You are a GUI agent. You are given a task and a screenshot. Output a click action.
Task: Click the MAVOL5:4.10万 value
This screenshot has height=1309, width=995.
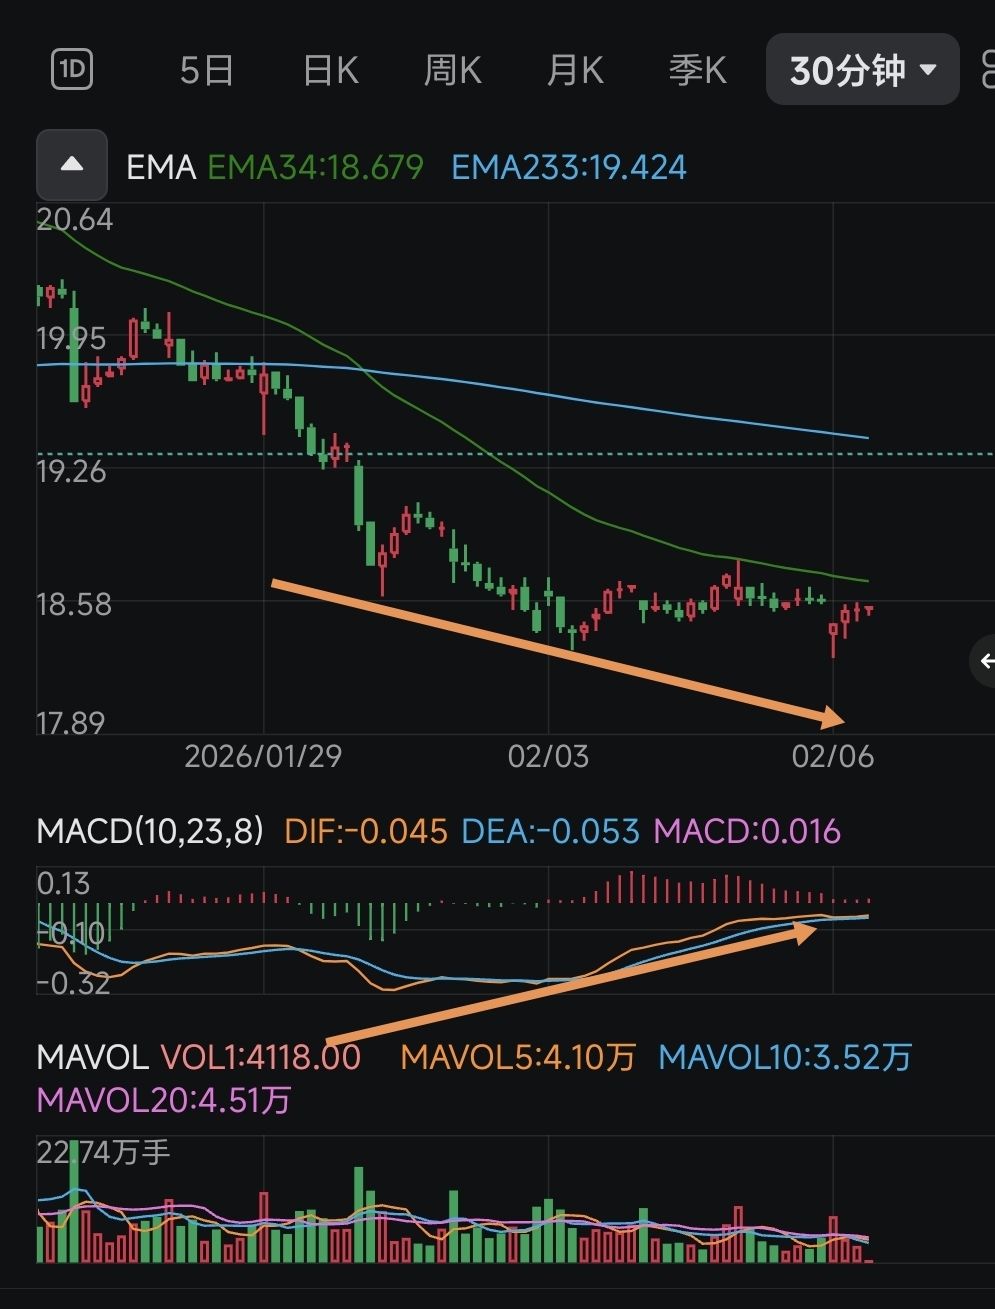[x=518, y=1057]
